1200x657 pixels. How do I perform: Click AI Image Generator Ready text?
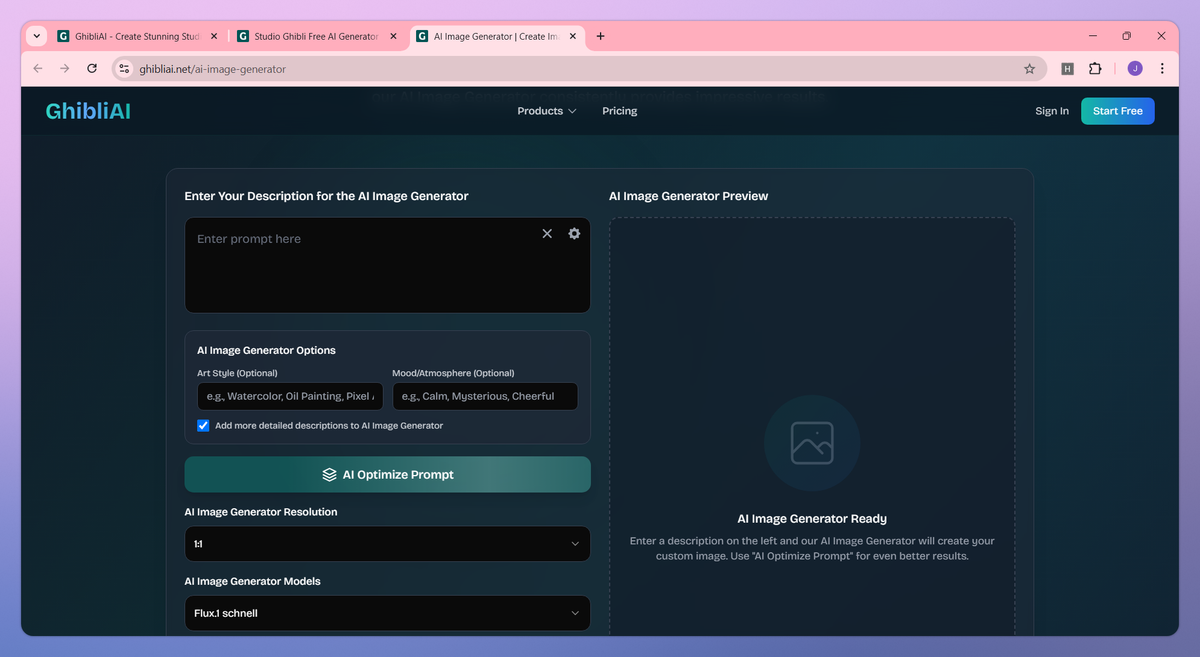[x=812, y=519]
